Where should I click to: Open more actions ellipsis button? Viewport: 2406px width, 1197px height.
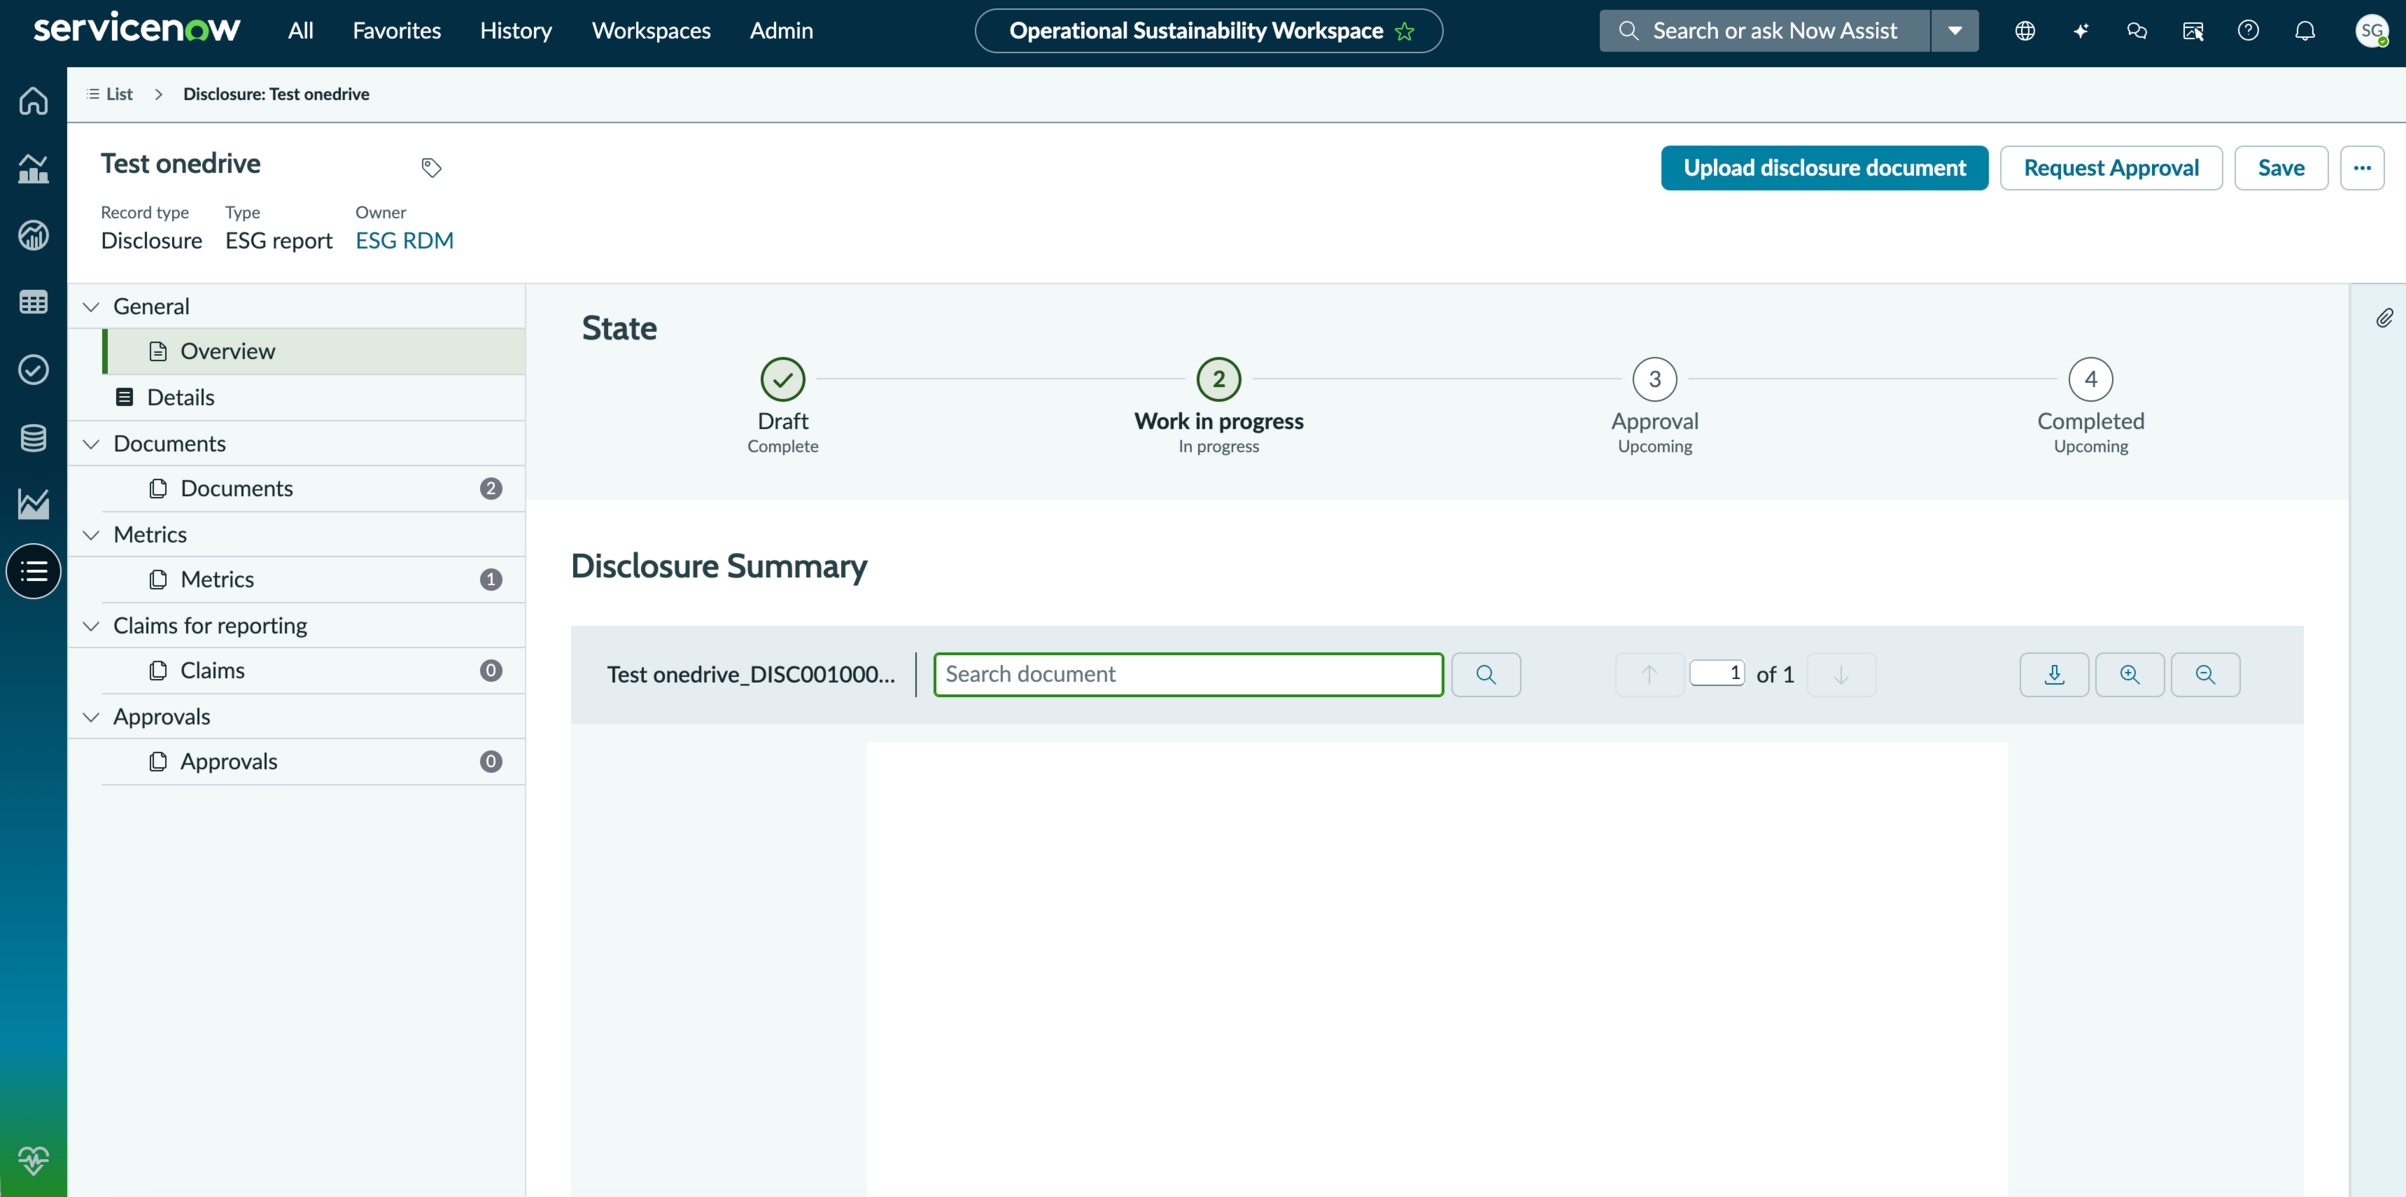click(x=2362, y=168)
